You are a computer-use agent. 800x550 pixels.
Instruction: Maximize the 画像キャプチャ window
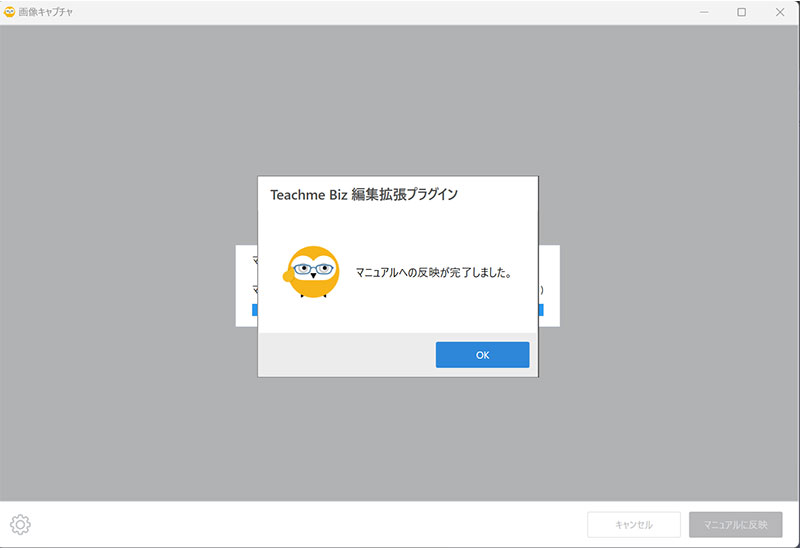(x=741, y=12)
